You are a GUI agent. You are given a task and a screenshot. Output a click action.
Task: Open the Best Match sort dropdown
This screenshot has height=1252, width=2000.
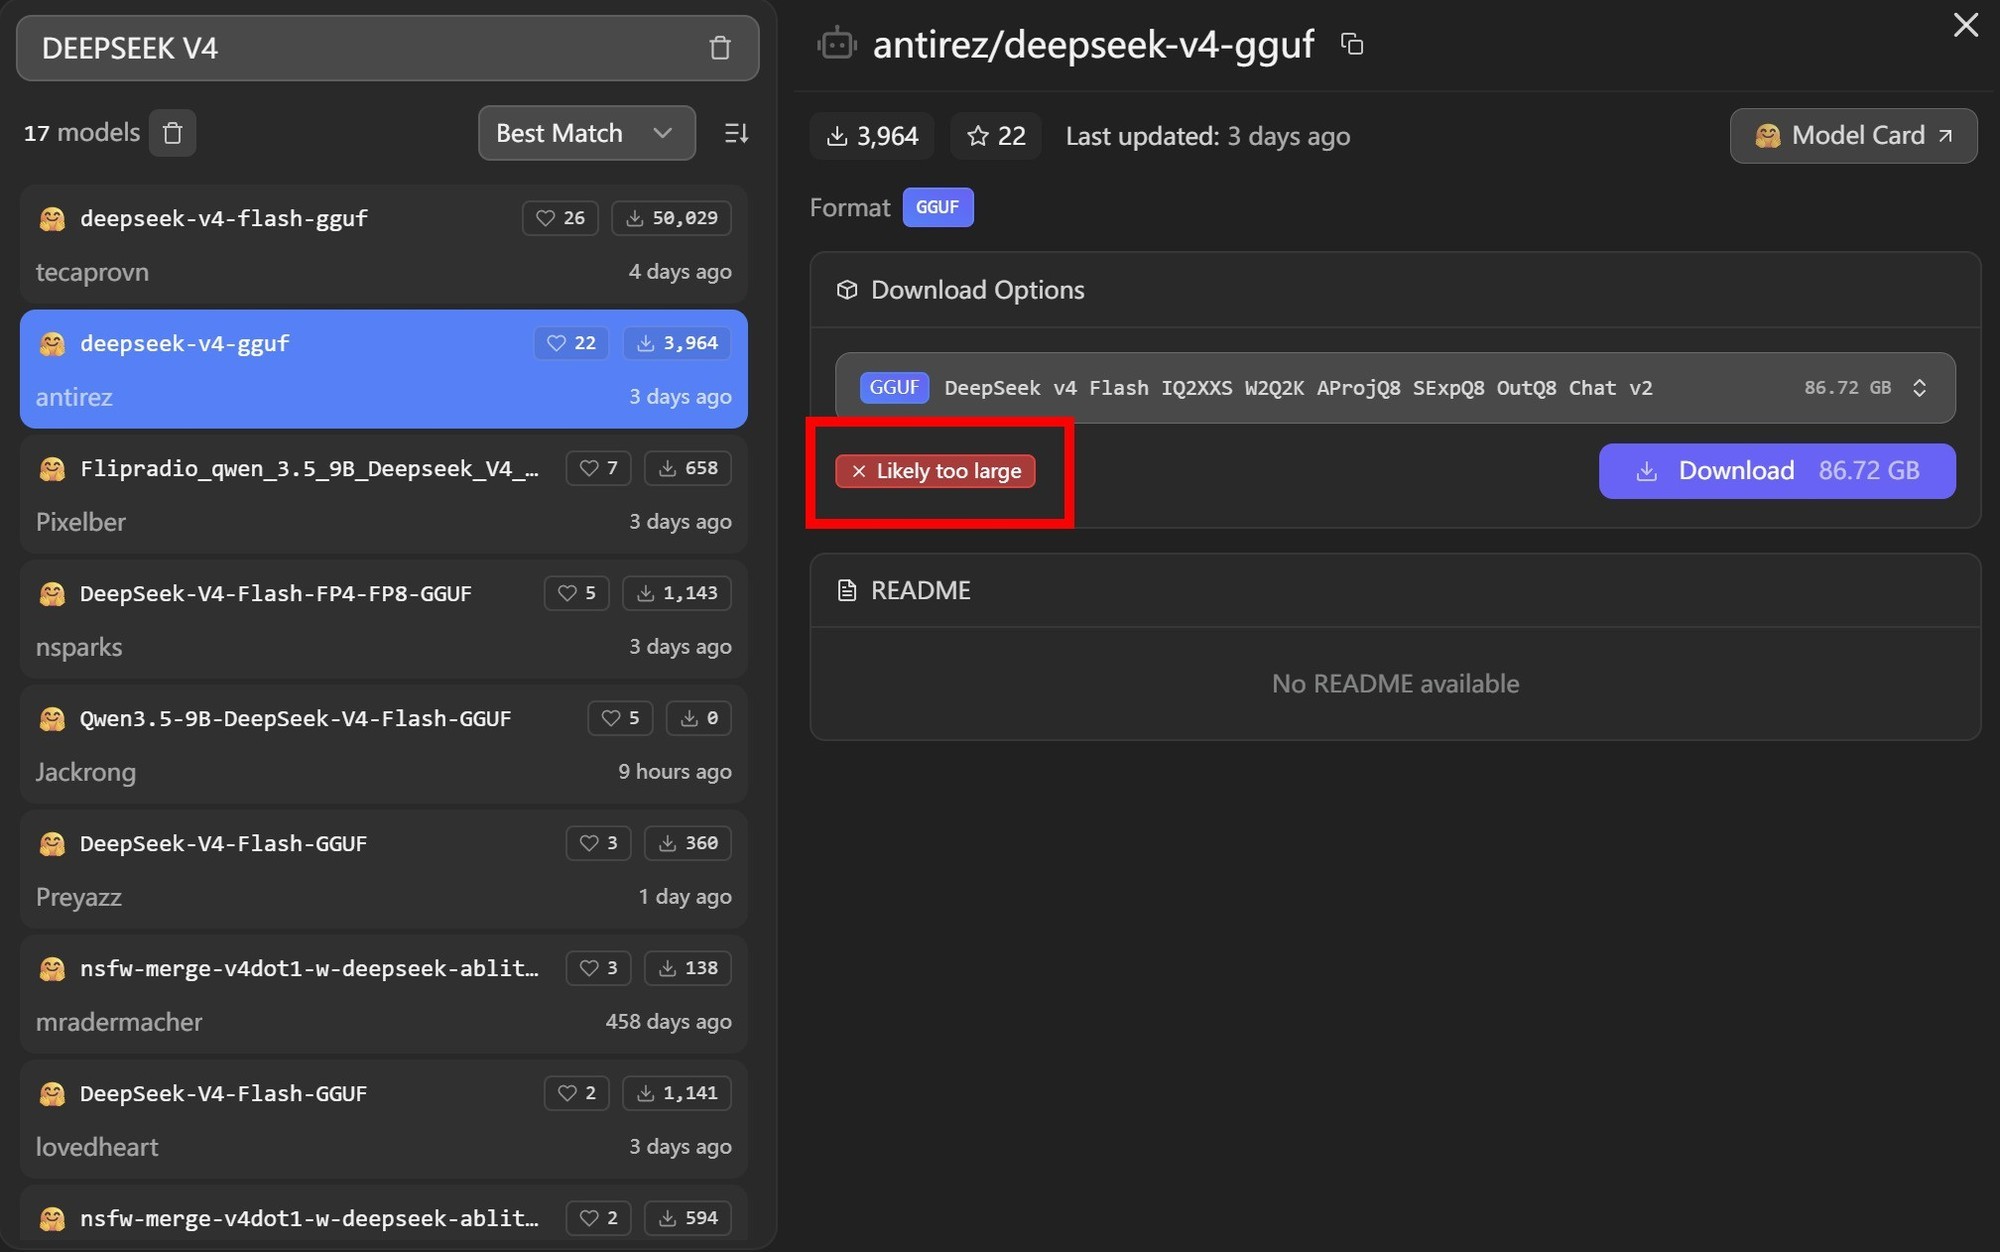point(587,133)
